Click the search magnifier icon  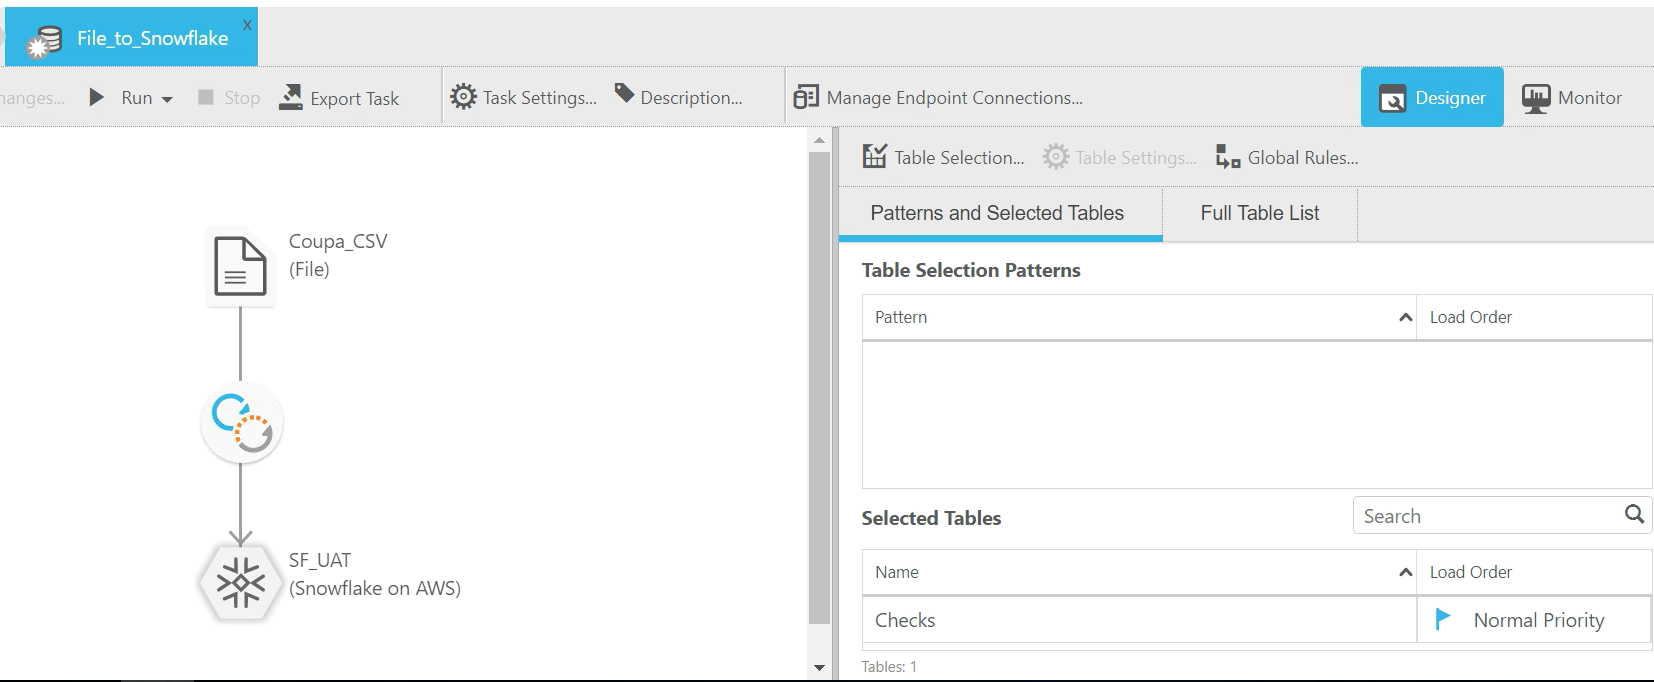point(1634,514)
